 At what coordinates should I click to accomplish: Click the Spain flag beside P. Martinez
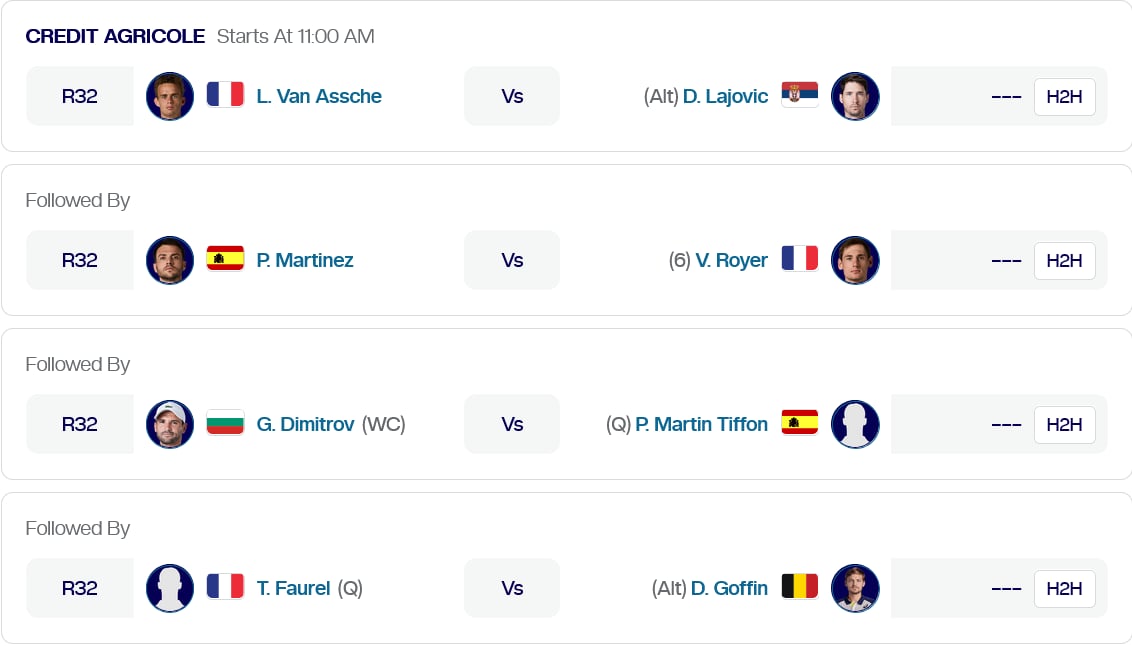click(x=225, y=260)
